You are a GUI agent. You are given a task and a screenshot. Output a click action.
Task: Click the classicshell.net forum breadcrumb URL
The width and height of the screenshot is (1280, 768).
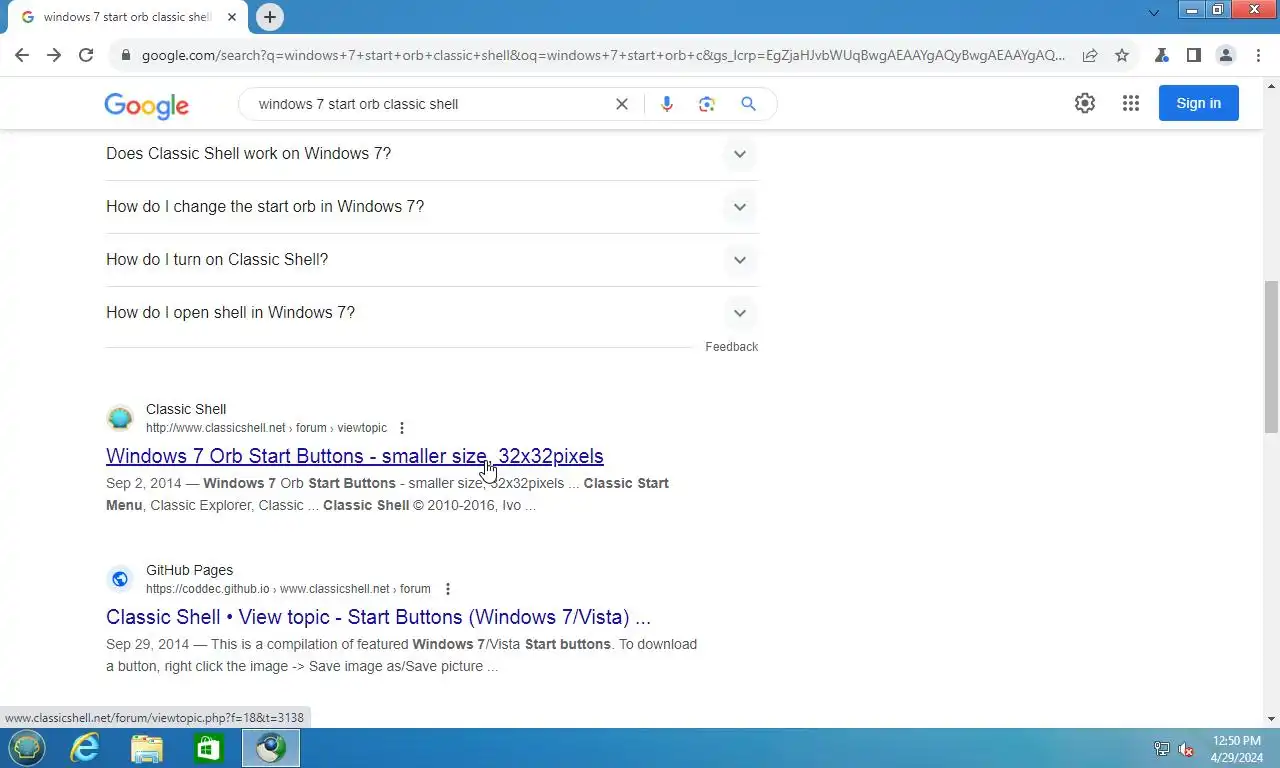pos(266,428)
